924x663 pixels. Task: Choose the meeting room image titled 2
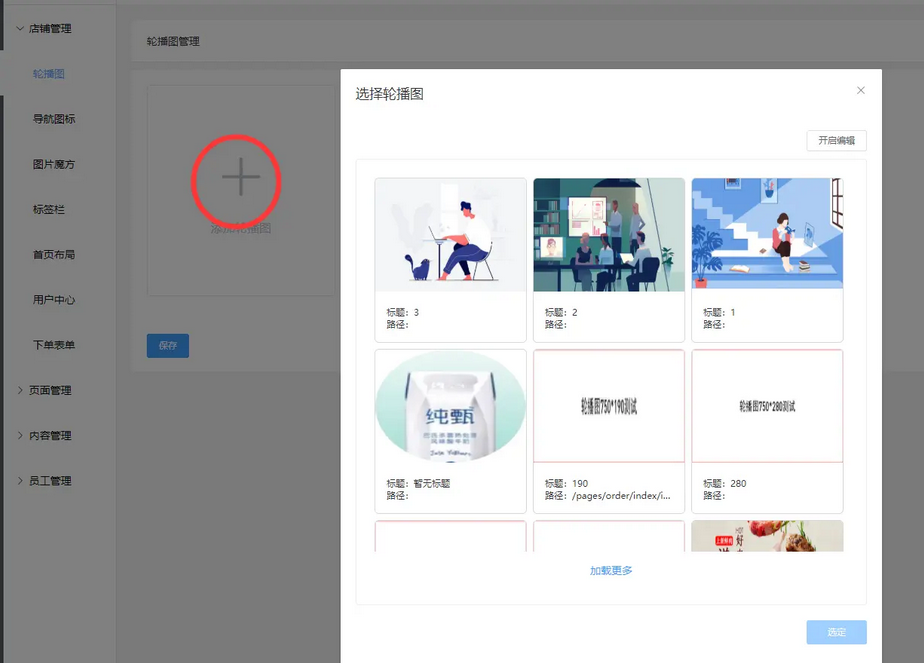tap(608, 235)
